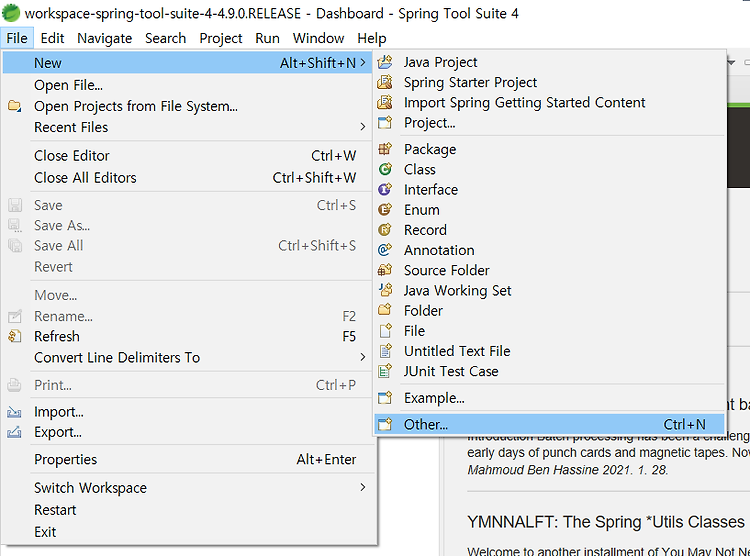The height and width of the screenshot is (556, 750).
Task: Open the Window menu
Action: (x=319, y=38)
